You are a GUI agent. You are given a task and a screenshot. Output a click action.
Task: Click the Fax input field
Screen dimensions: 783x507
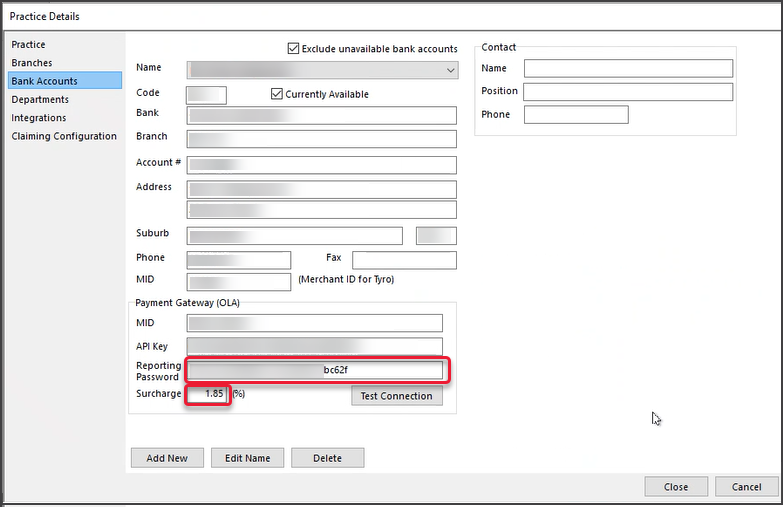tap(404, 260)
